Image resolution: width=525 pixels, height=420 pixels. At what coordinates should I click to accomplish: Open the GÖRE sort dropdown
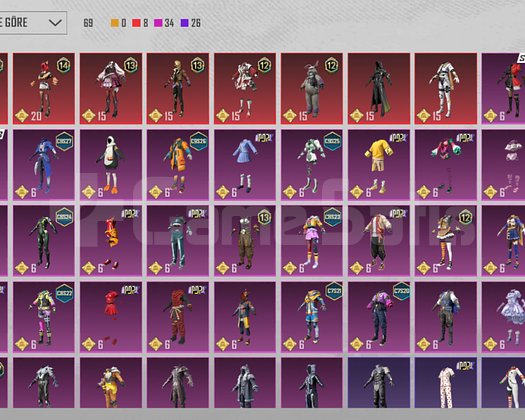33,23
